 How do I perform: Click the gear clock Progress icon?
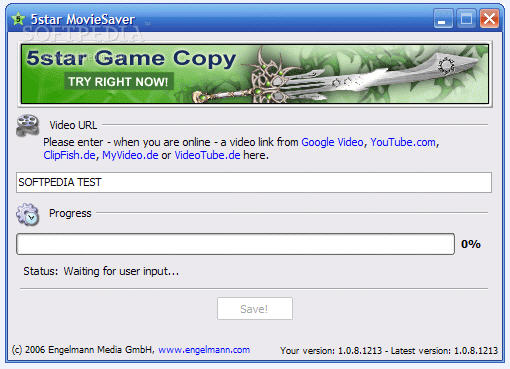click(28, 214)
